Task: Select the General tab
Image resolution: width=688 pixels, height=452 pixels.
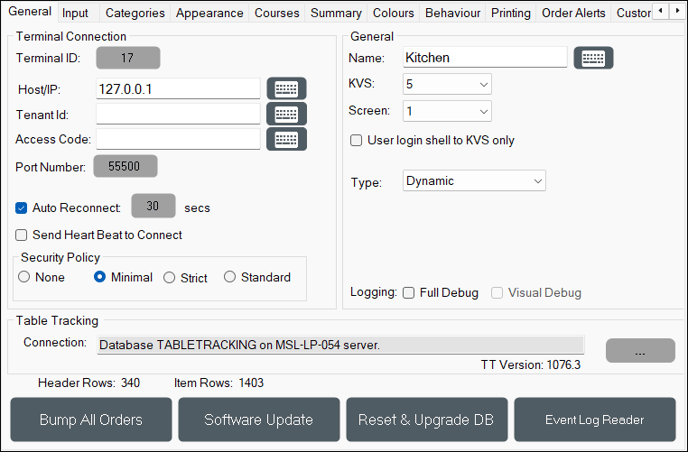Action: pyautogui.click(x=30, y=11)
